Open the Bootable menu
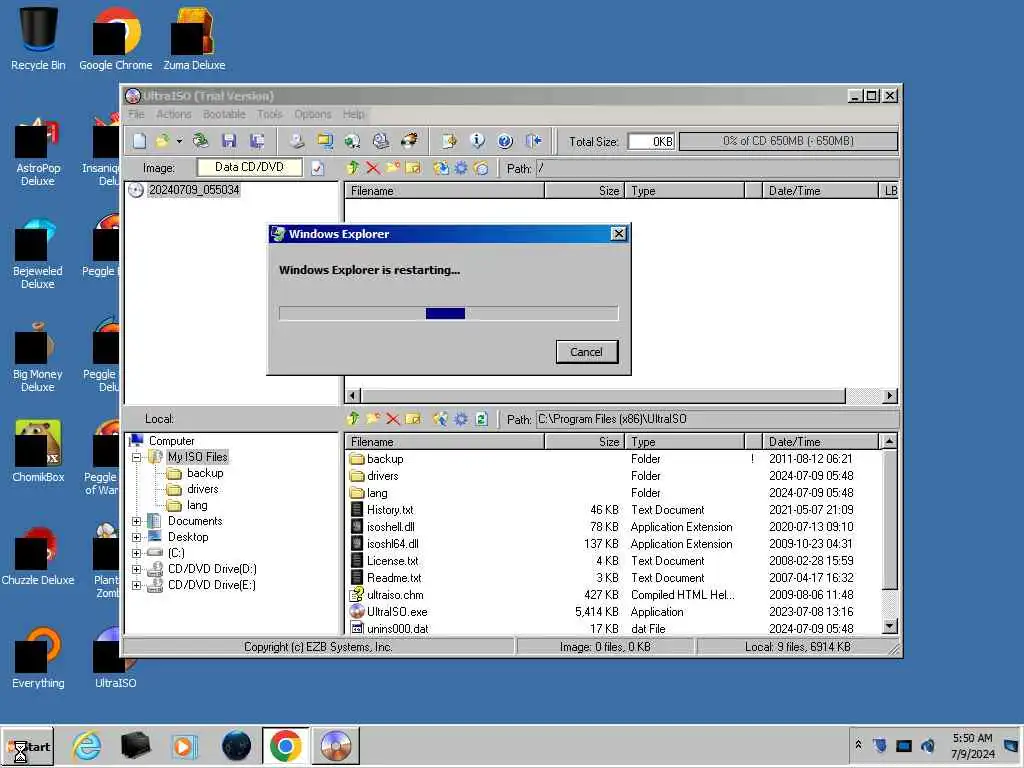Viewport: 1024px width, 768px height. tap(224, 114)
